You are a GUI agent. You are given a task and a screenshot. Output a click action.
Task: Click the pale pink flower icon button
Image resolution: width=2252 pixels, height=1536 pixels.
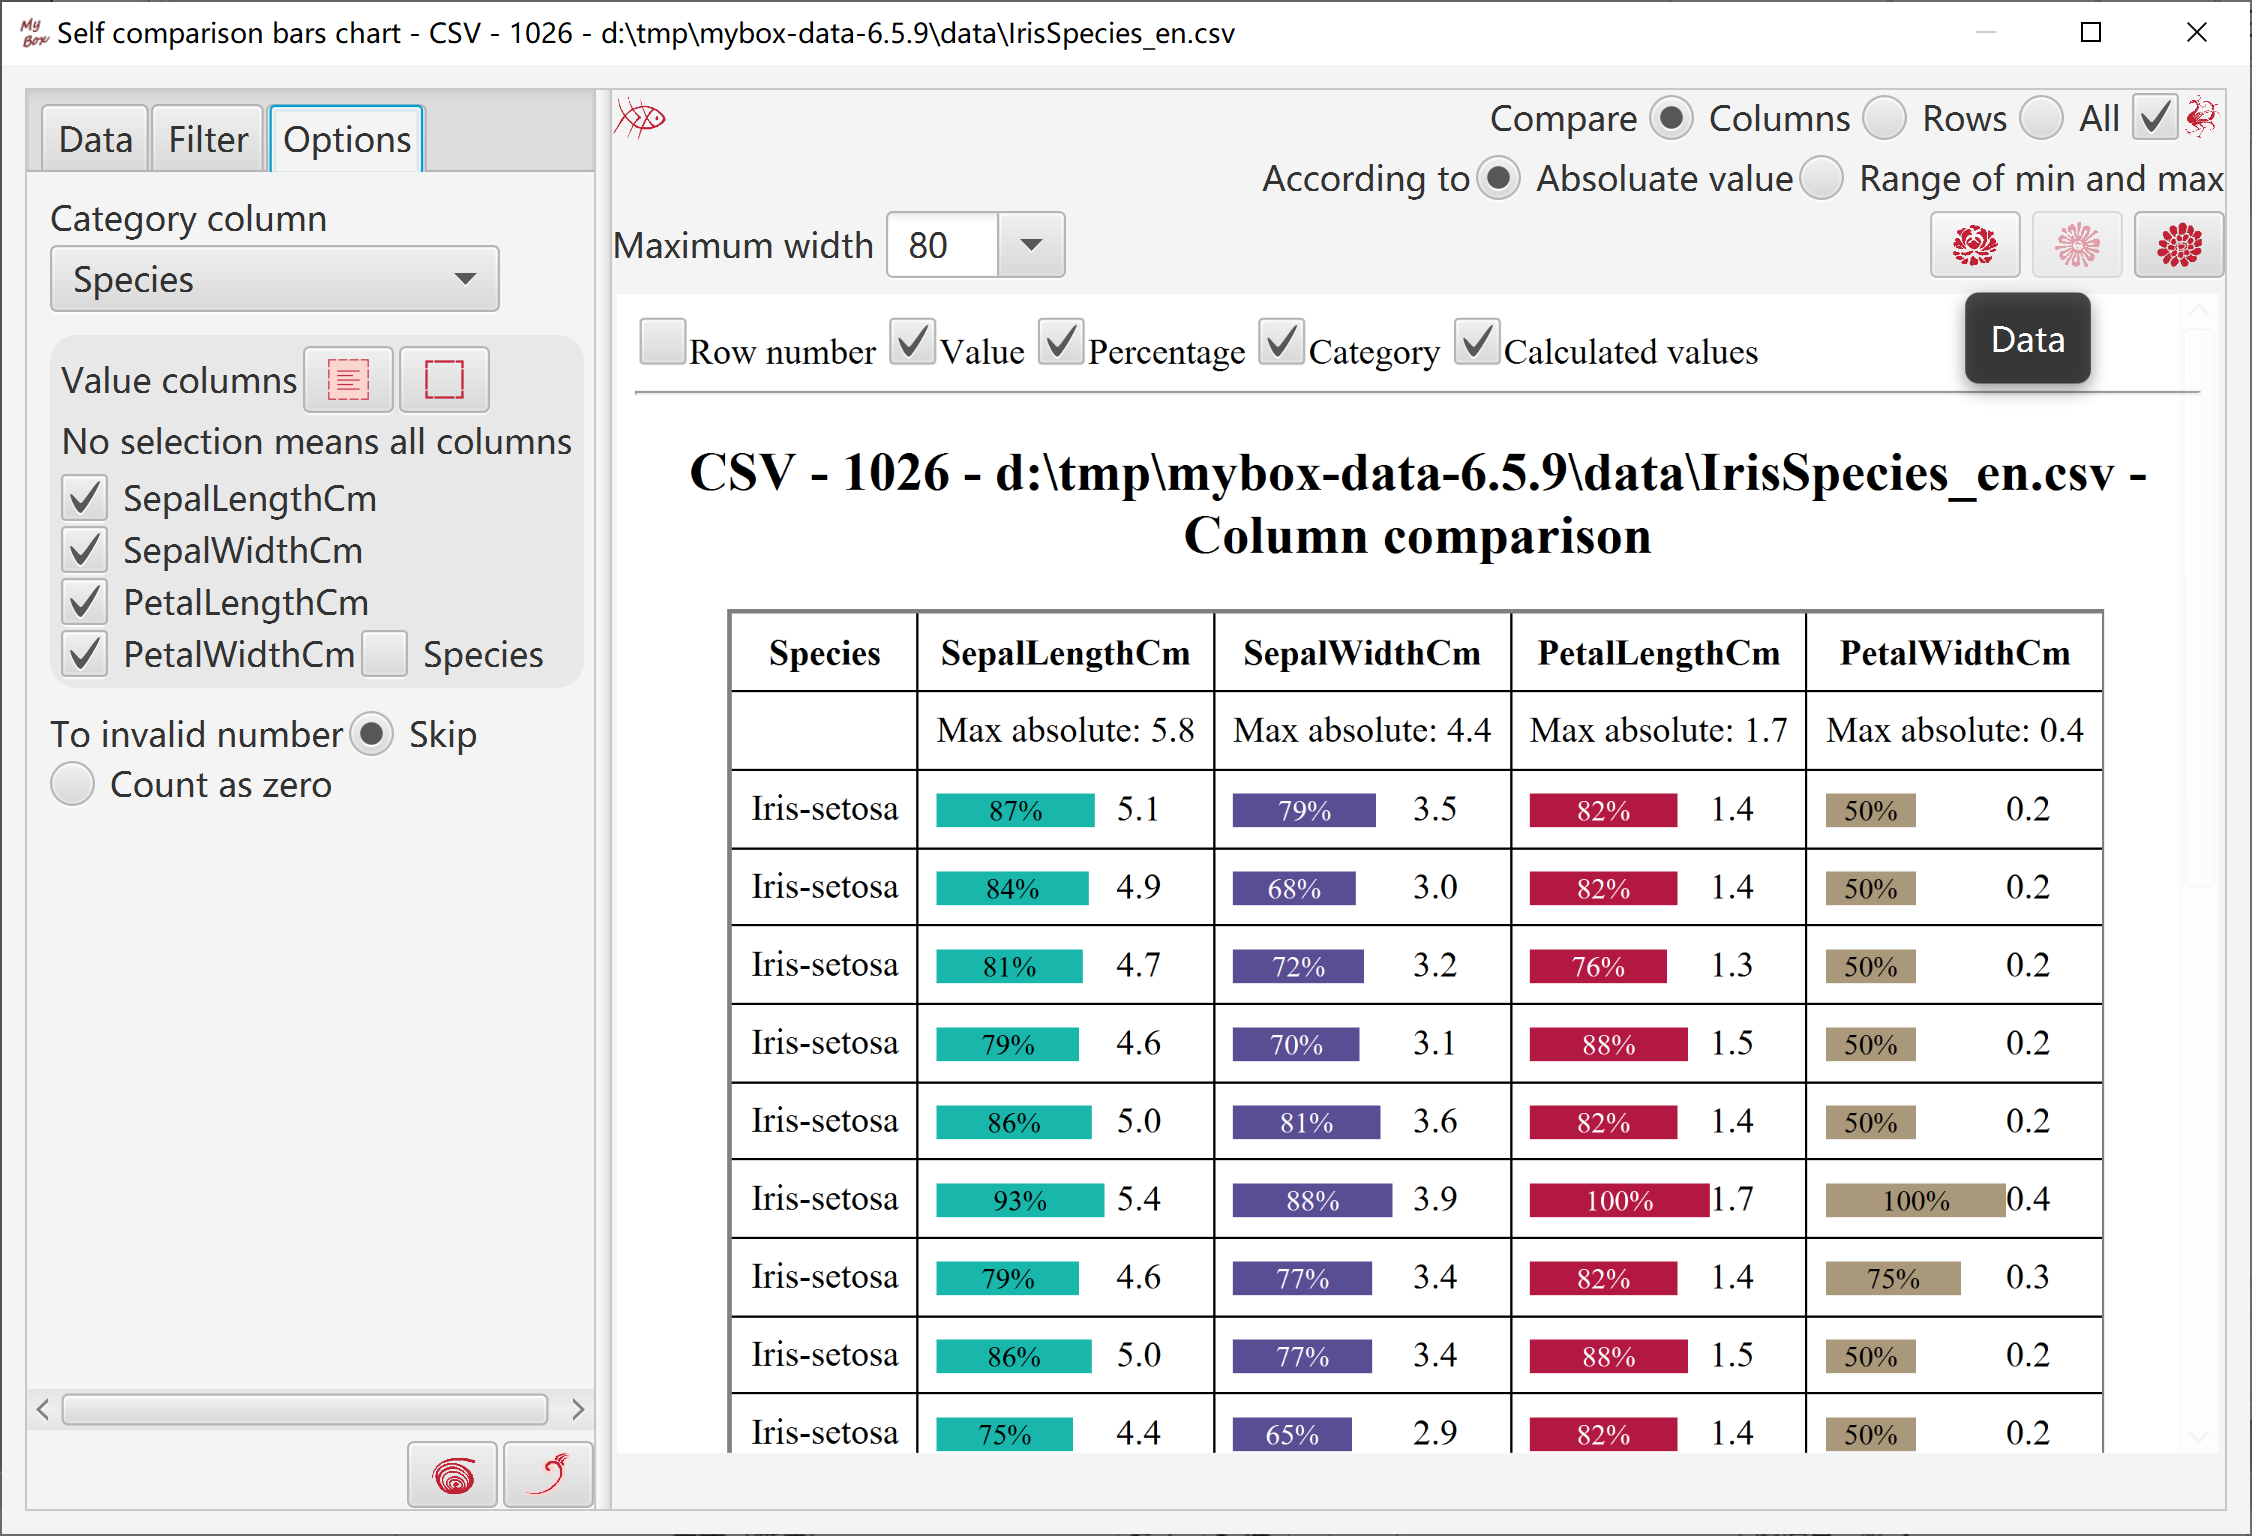point(2077,245)
